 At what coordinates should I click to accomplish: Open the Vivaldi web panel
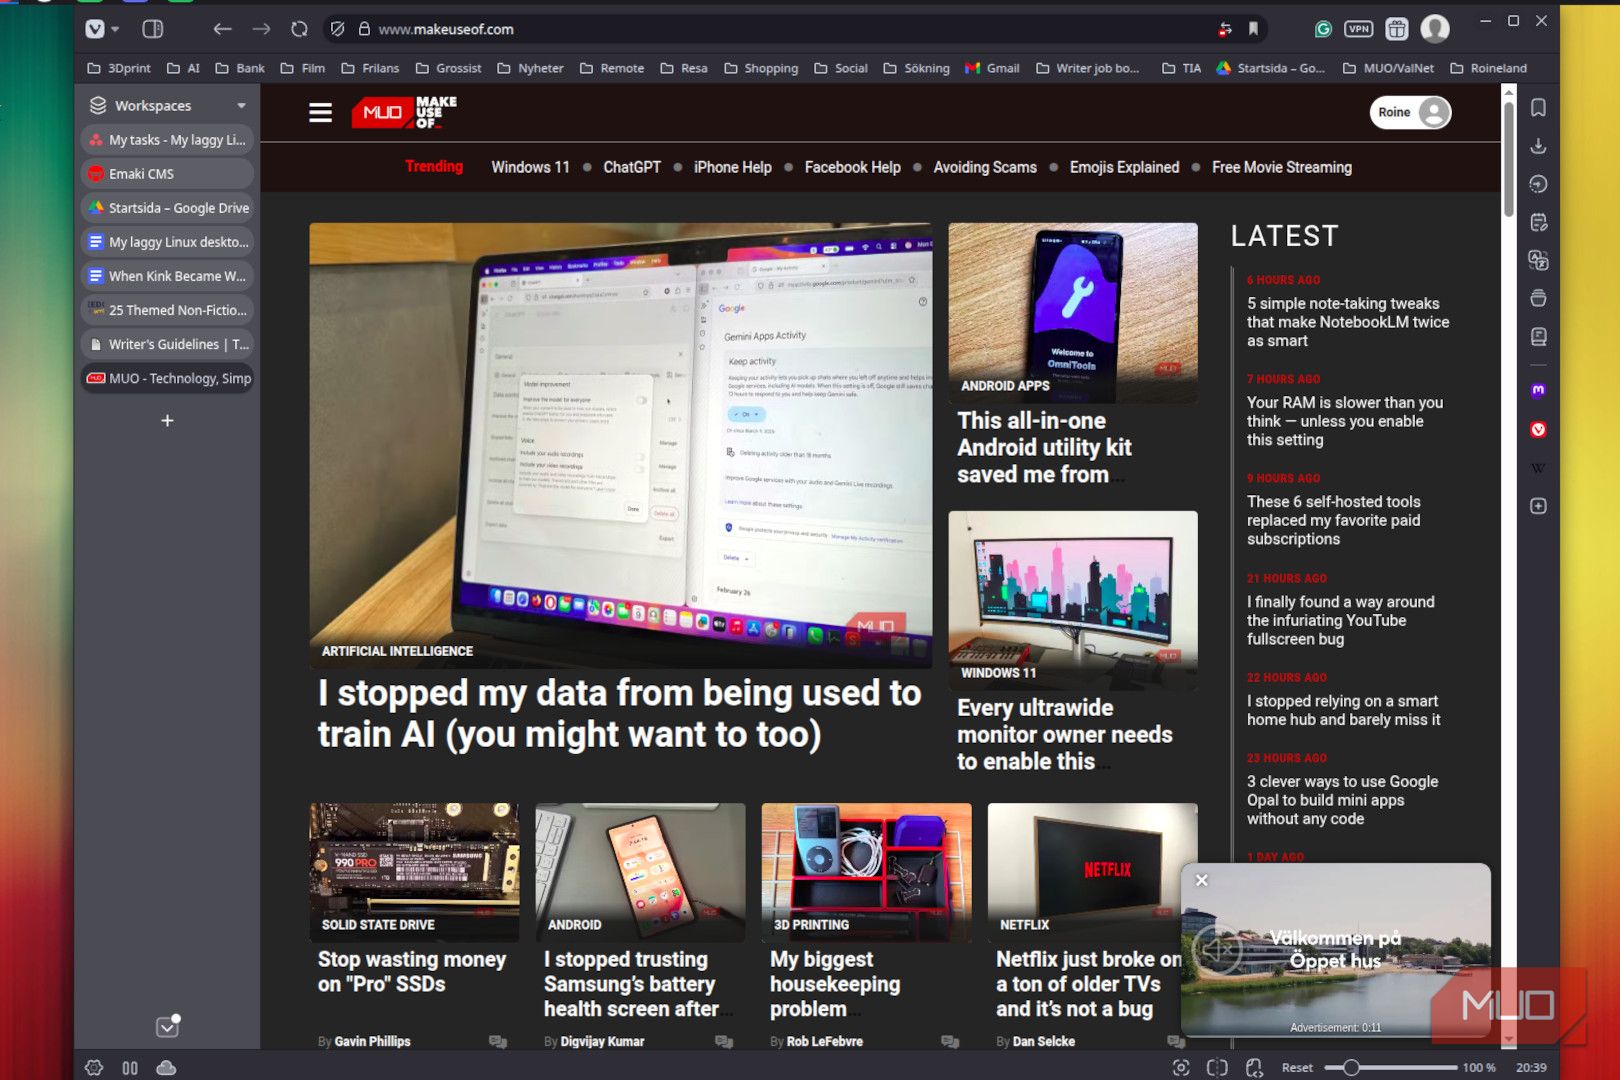pos(1539,429)
